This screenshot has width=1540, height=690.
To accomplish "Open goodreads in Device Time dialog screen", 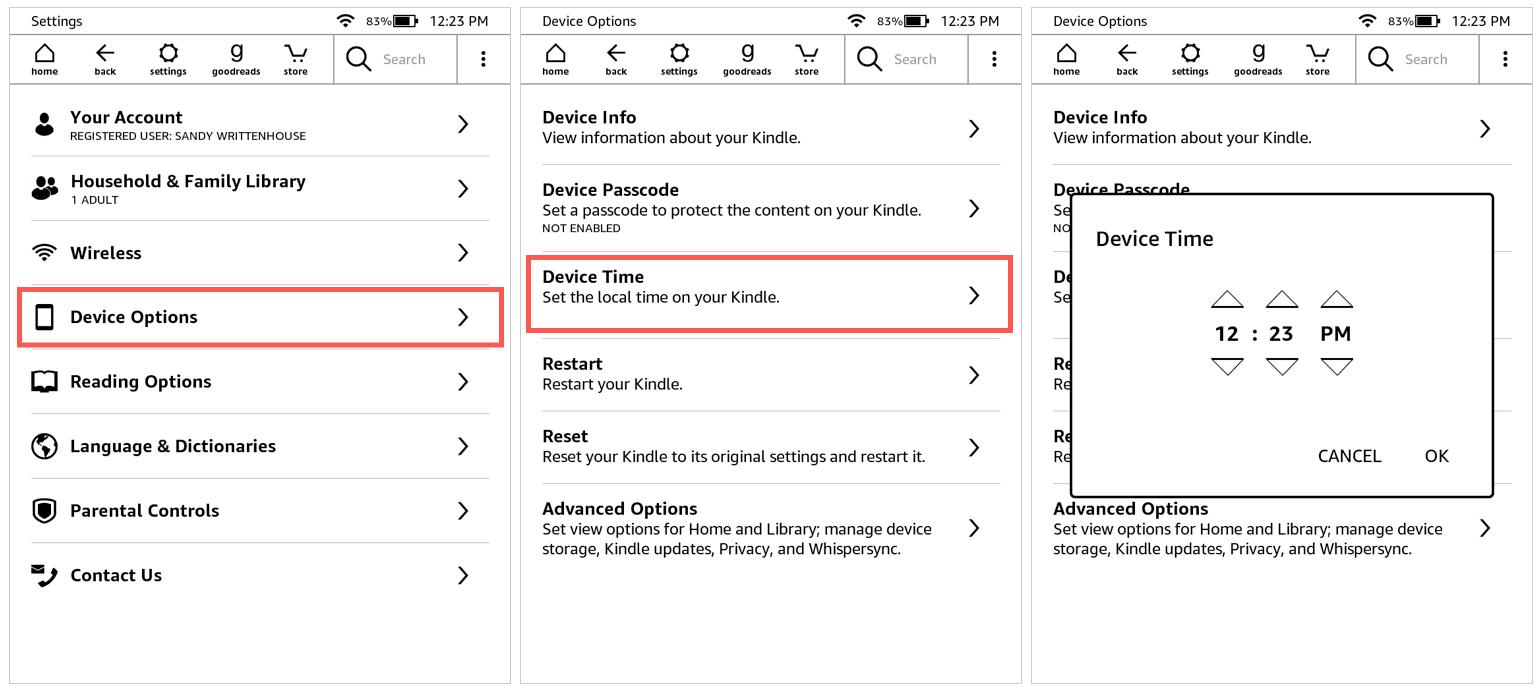I will [x=1258, y=59].
